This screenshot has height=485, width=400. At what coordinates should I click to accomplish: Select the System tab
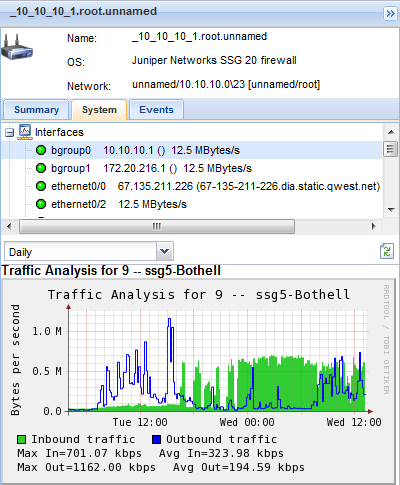coord(99,110)
